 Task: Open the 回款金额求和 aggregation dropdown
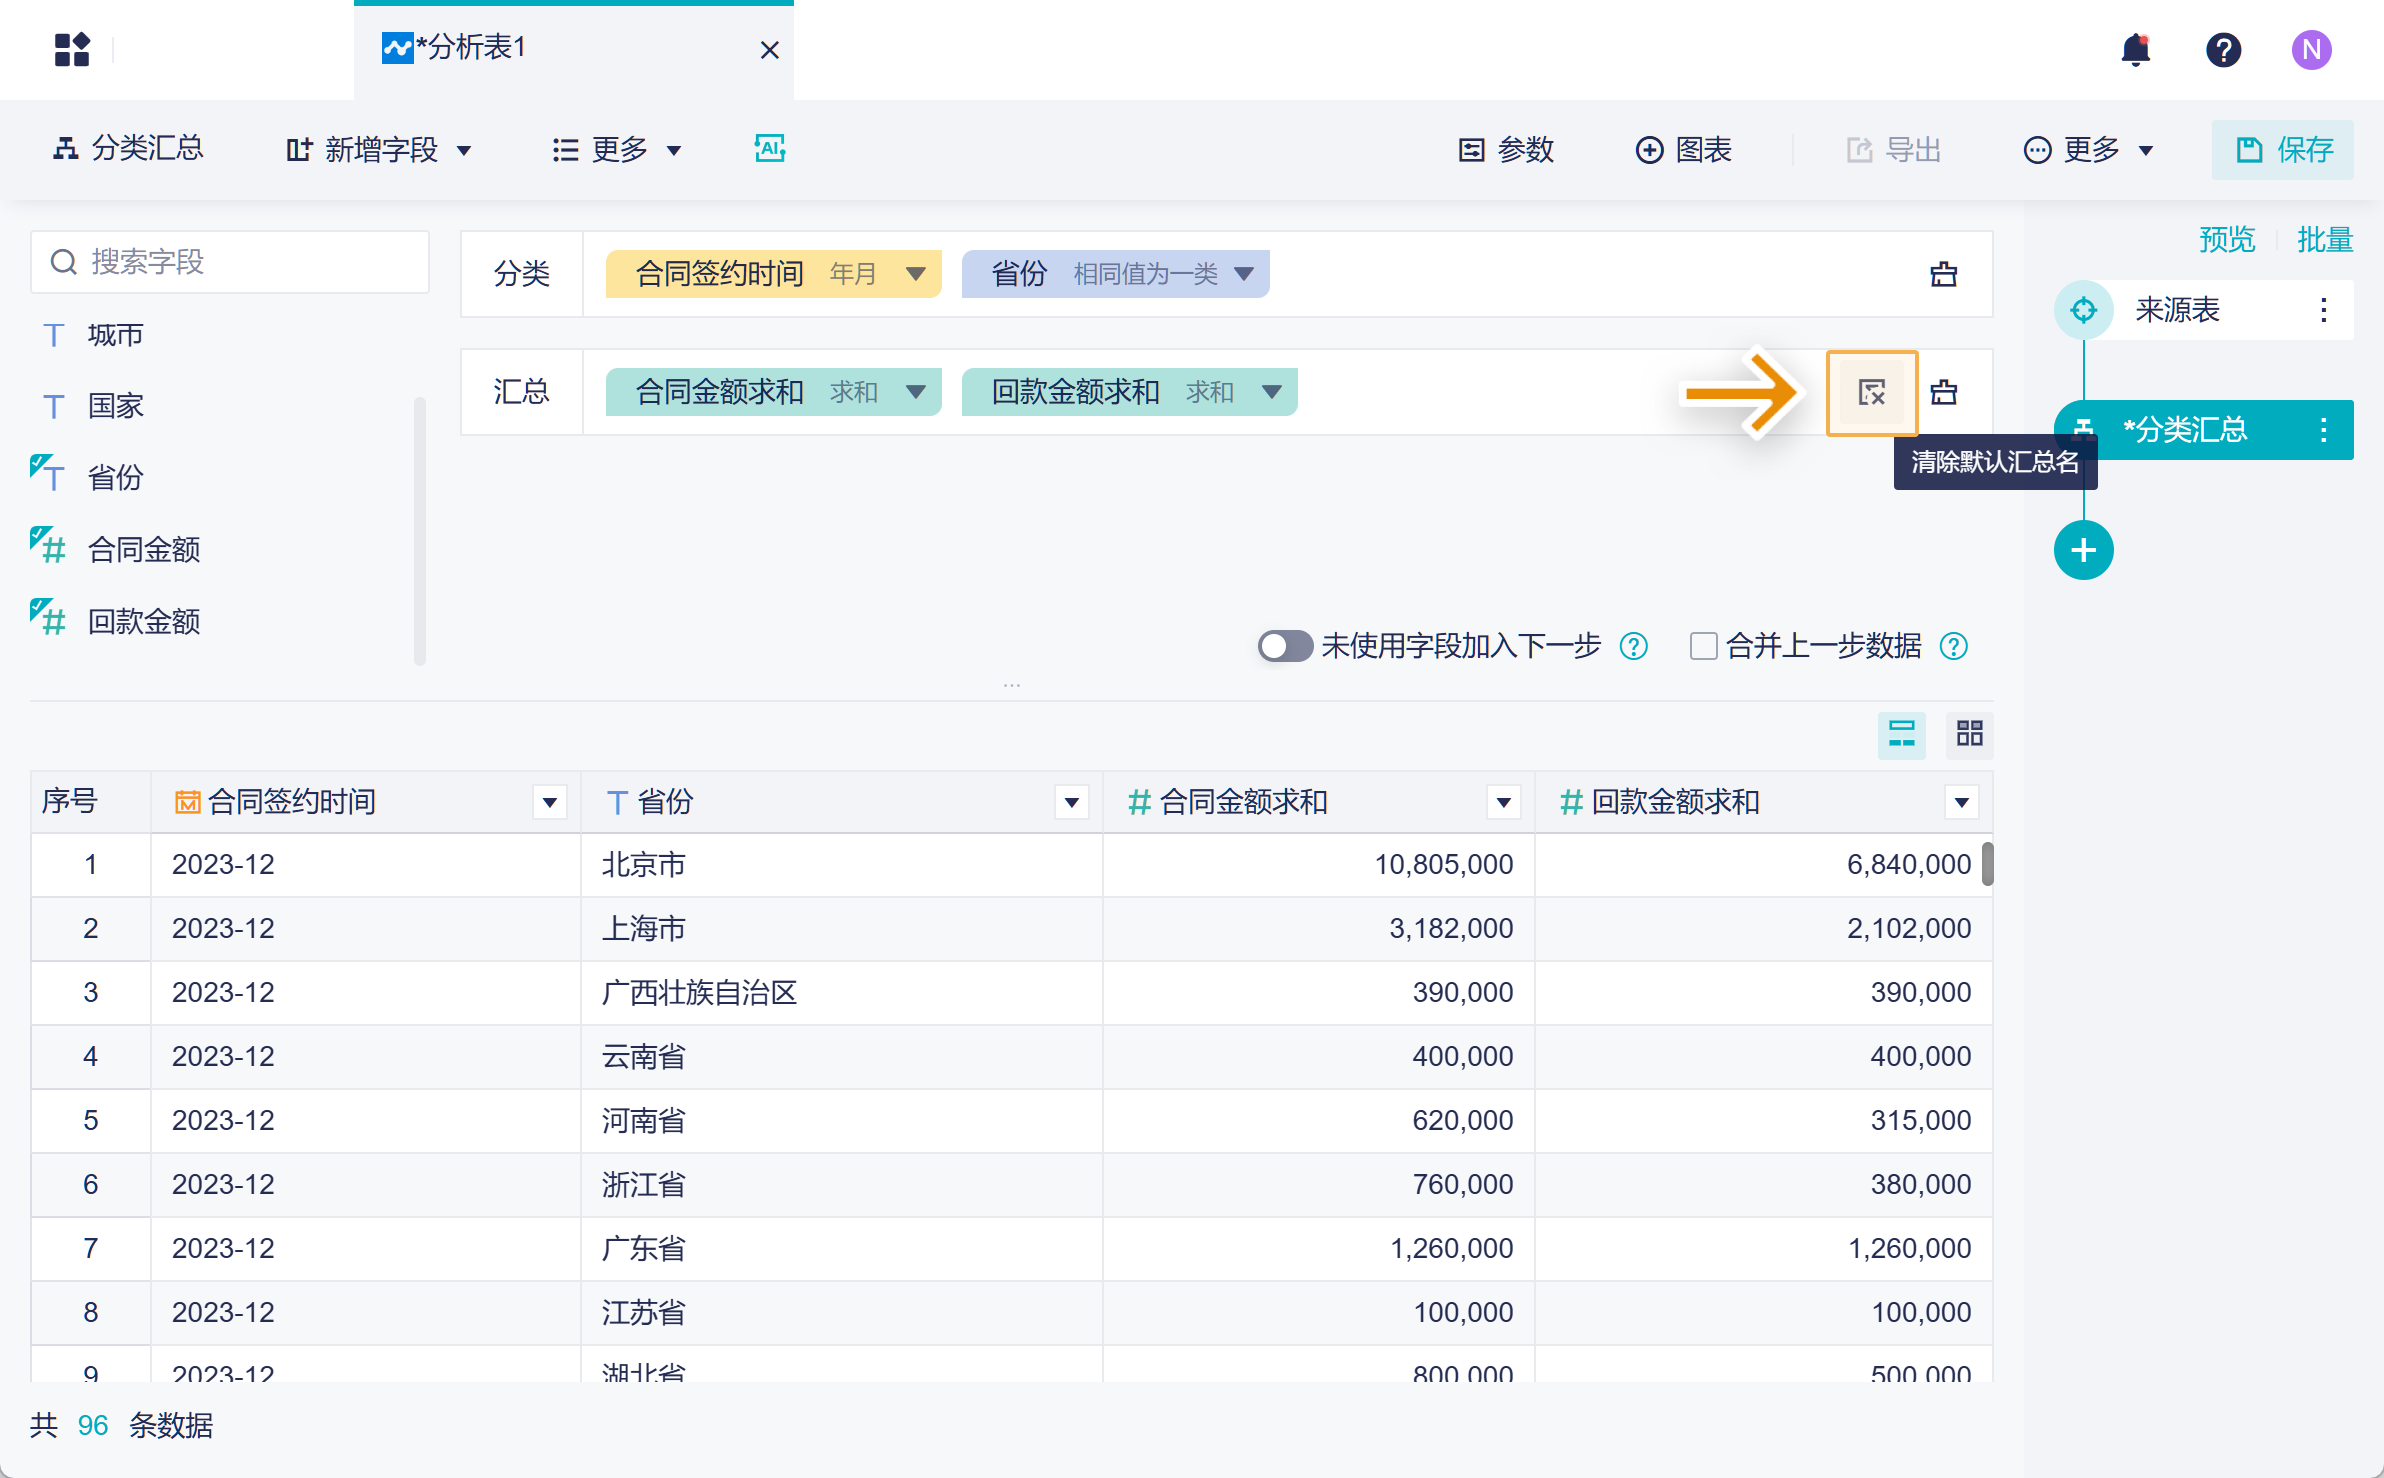tap(1271, 392)
